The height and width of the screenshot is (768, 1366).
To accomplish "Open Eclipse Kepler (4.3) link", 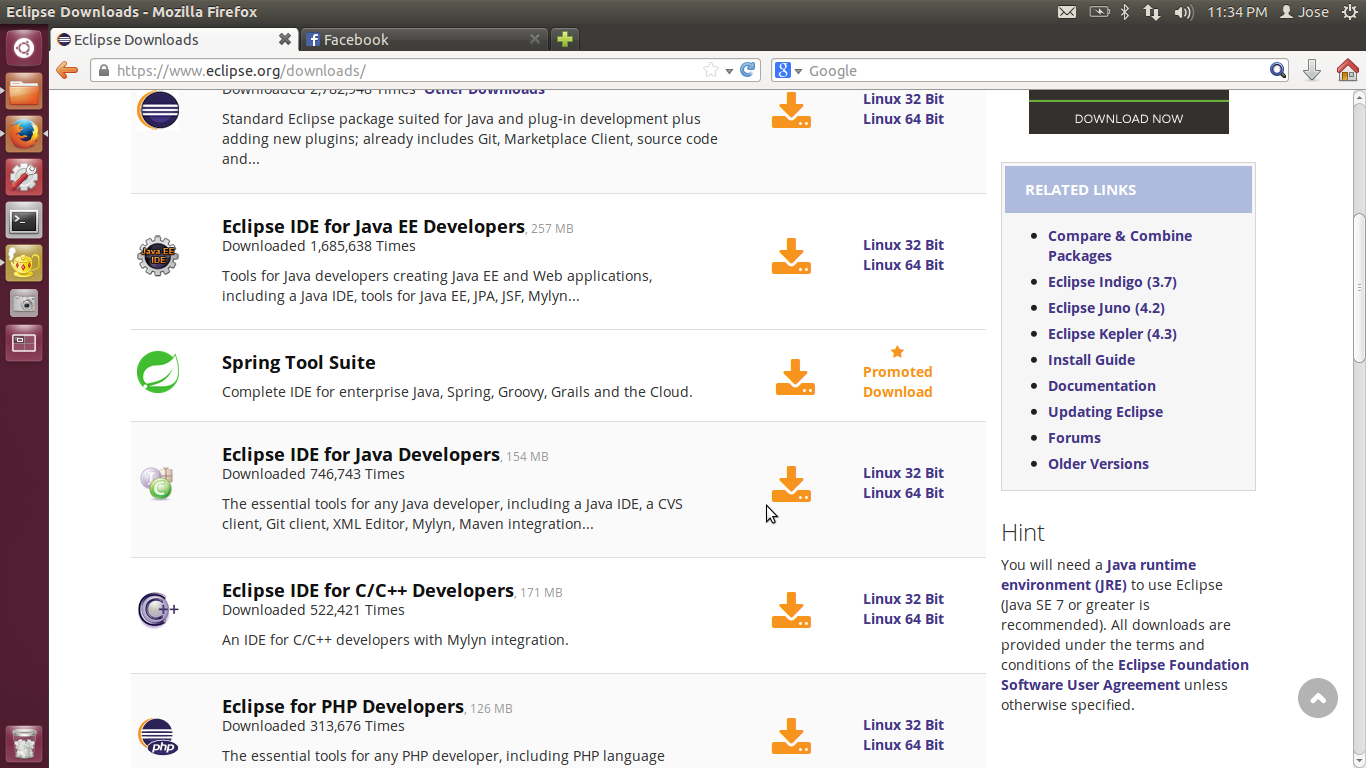I will click(x=1112, y=334).
